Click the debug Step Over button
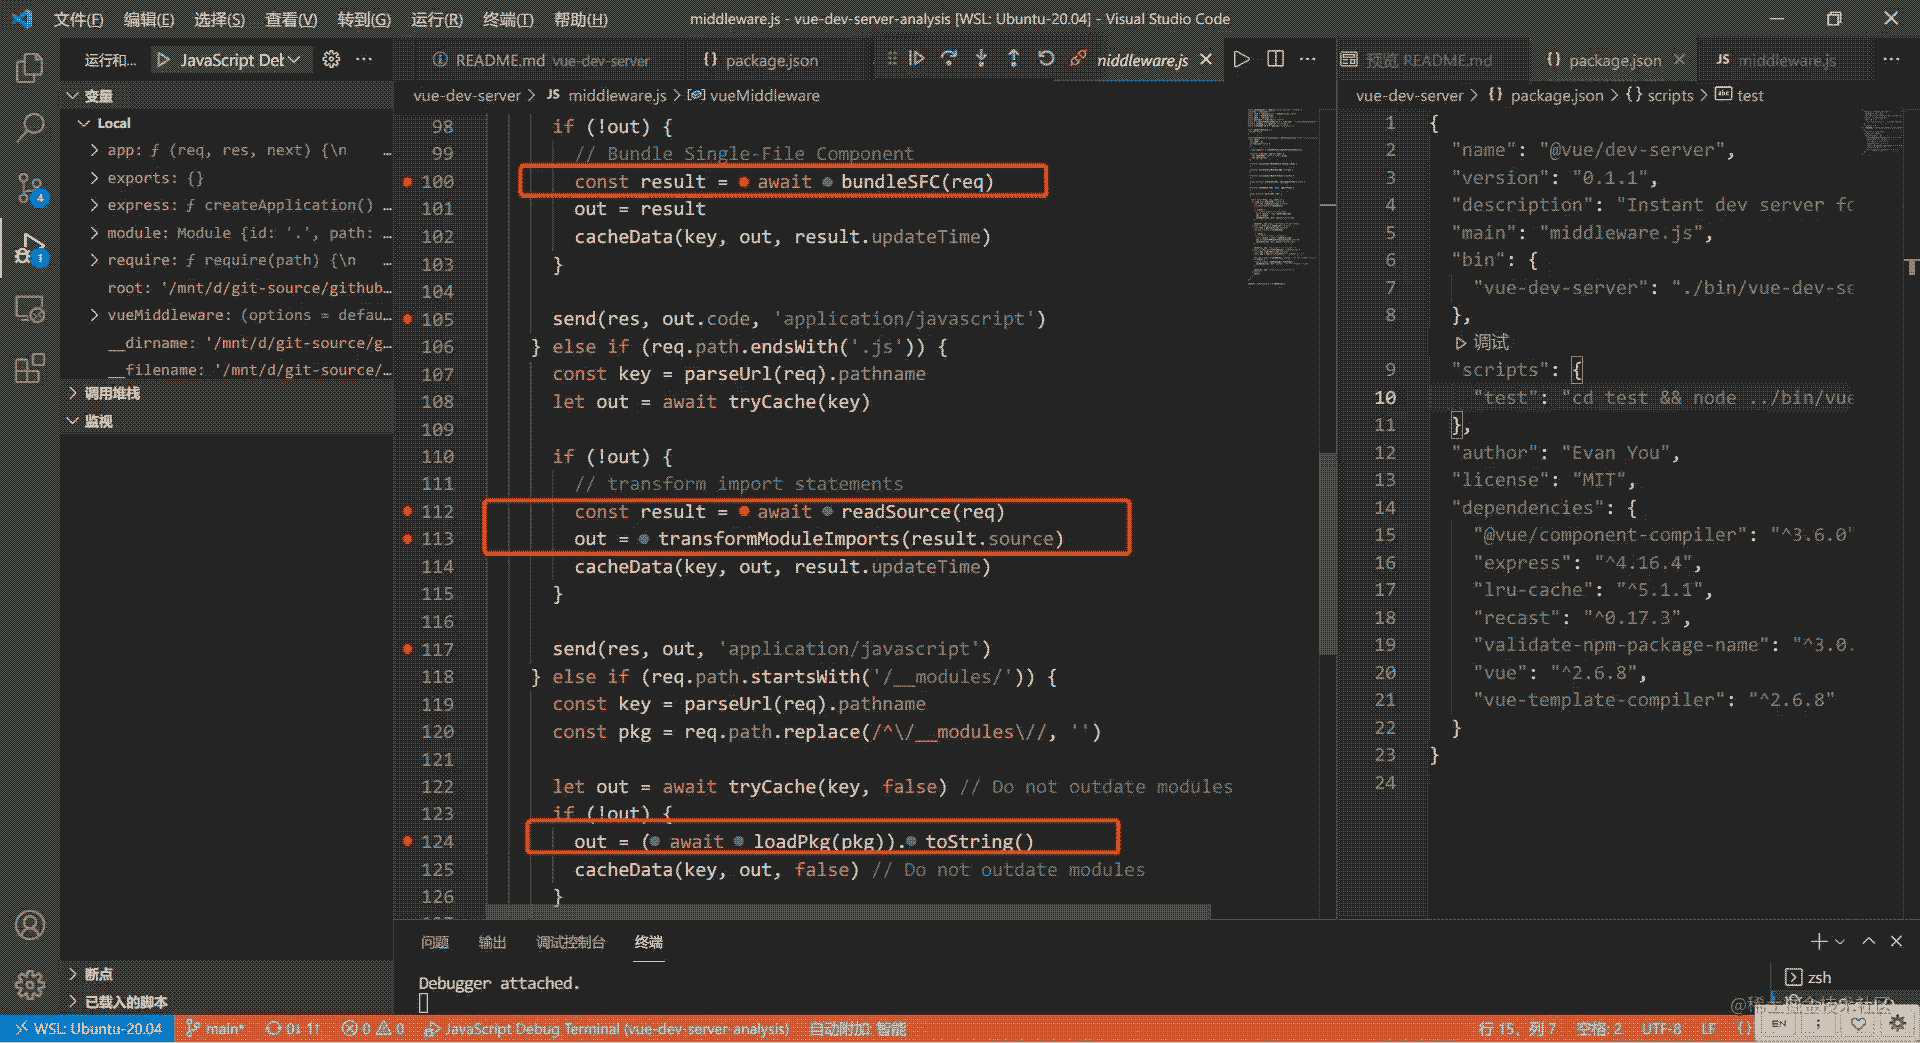1920x1043 pixels. pyautogui.click(x=949, y=59)
